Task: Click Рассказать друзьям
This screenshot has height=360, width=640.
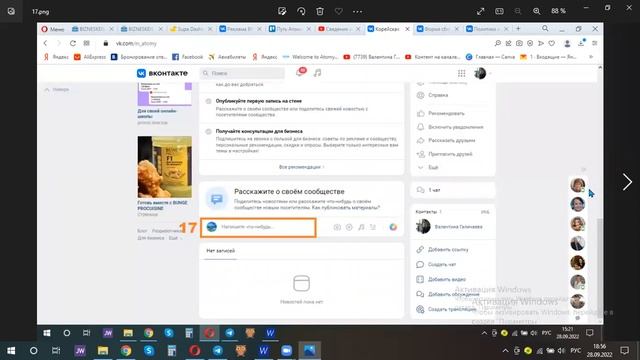Action: pyautogui.click(x=451, y=140)
